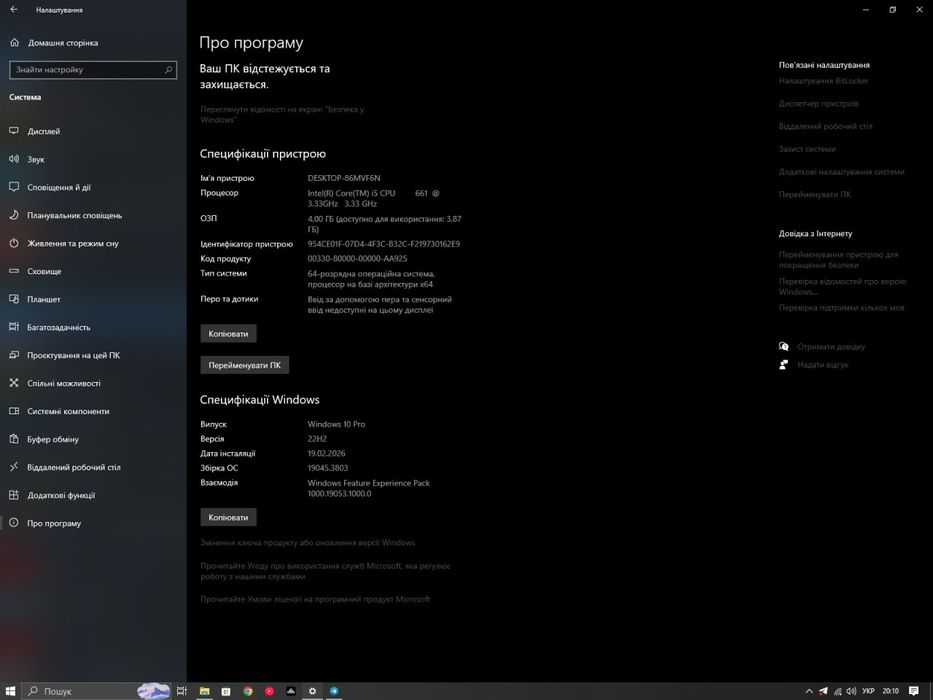Screen dimensions: 933x700
Task: Switch input language УКР
Action: coord(868,691)
